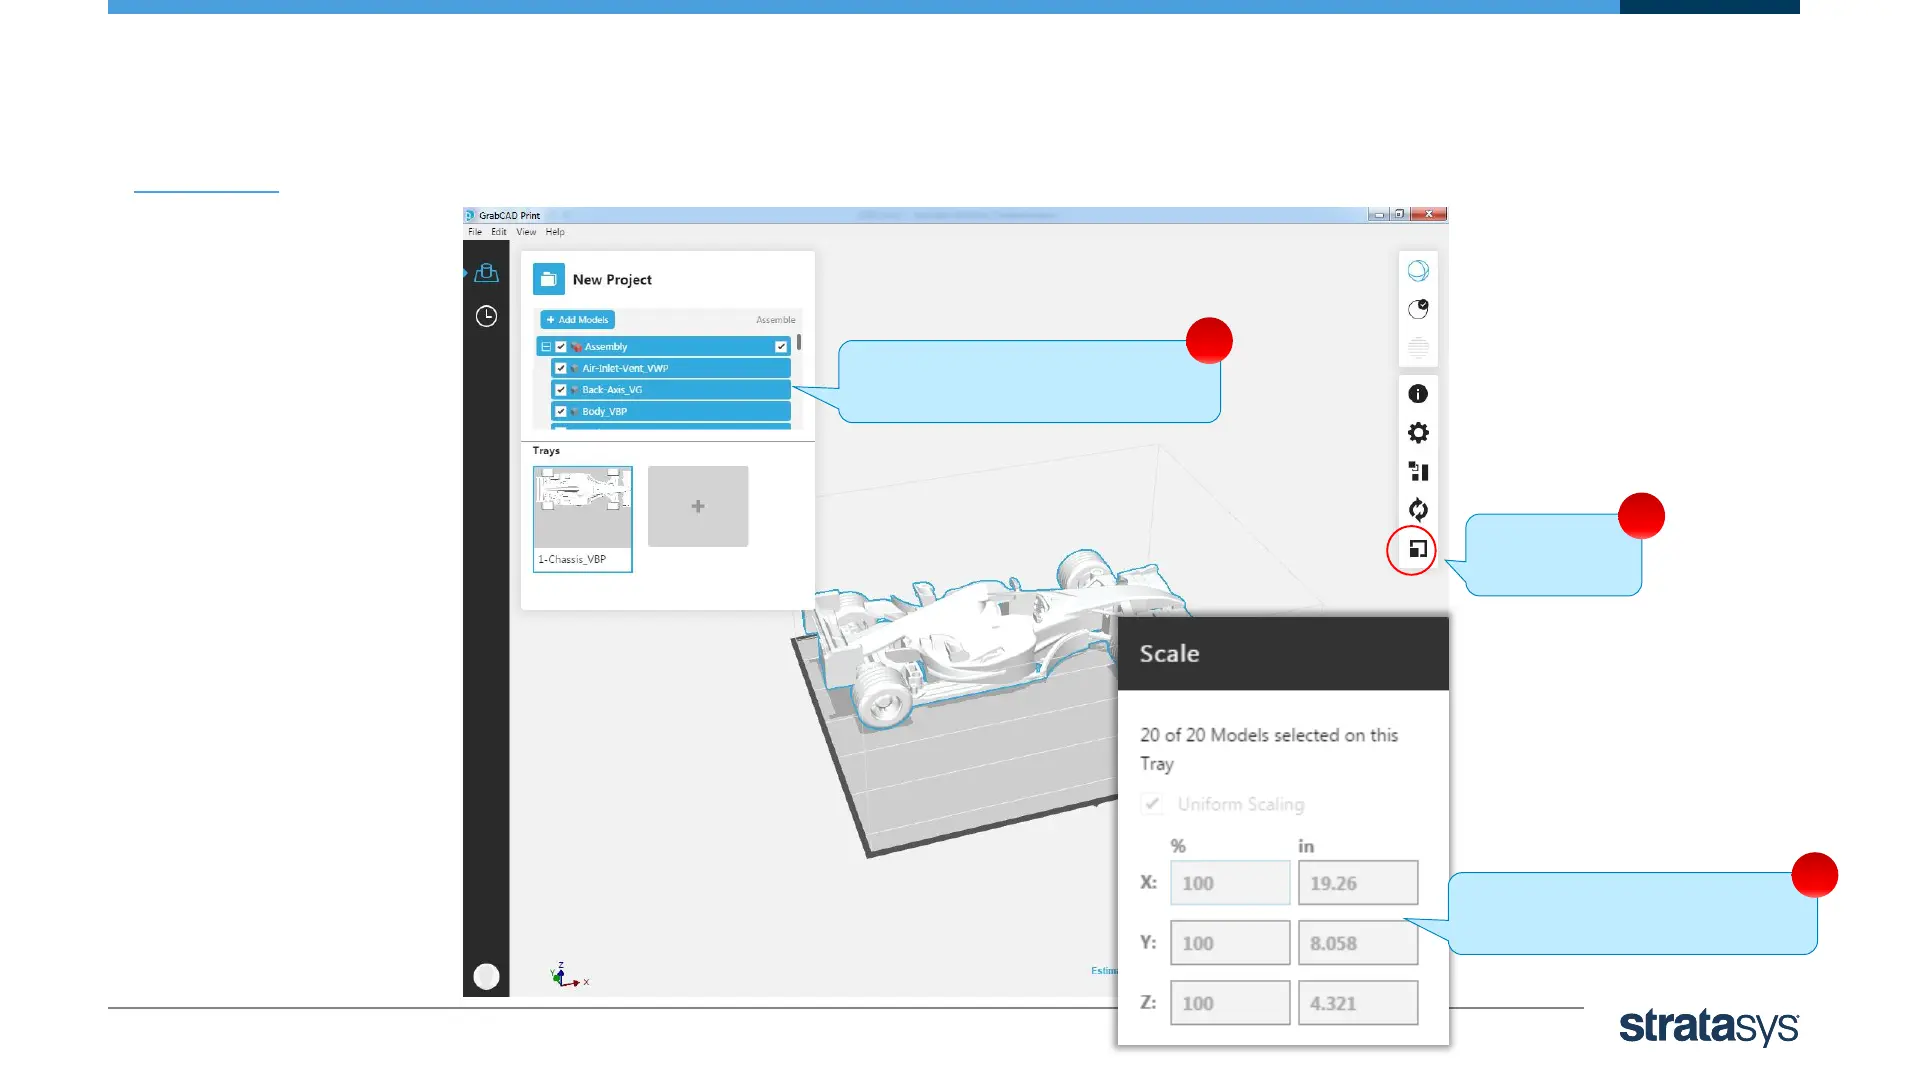
Task: Open the Schedule clock icon in sidebar
Action: click(x=486, y=316)
